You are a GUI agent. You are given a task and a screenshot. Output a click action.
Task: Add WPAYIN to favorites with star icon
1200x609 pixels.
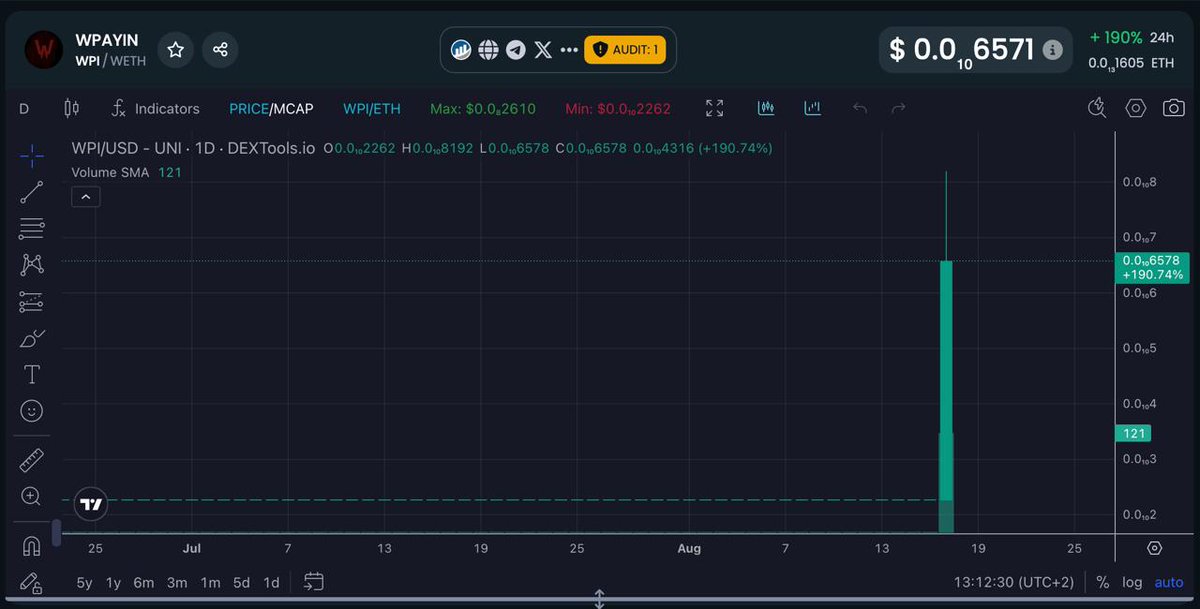(175, 49)
